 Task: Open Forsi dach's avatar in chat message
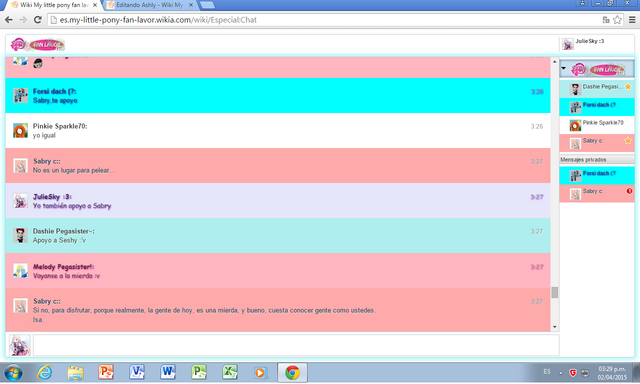tap(20, 95)
